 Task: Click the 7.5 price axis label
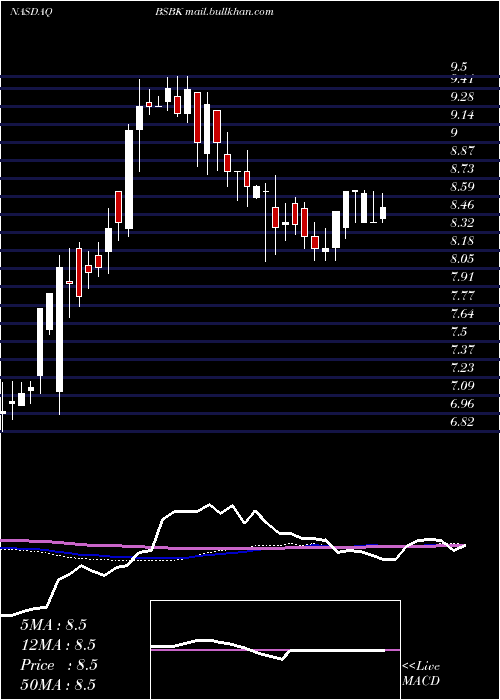point(458,332)
